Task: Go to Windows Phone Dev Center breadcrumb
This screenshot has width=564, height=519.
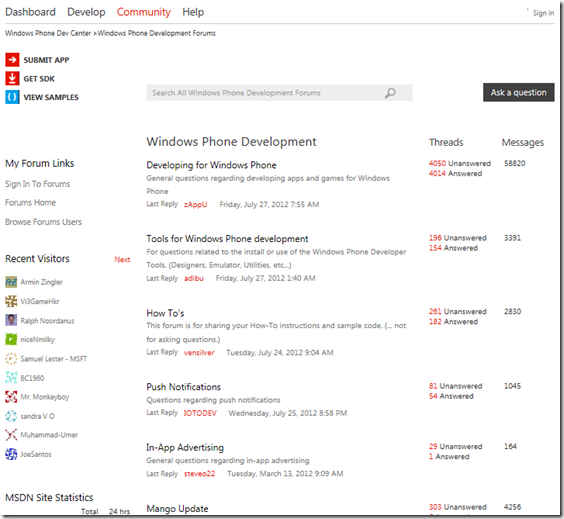Action: click(48, 33)
